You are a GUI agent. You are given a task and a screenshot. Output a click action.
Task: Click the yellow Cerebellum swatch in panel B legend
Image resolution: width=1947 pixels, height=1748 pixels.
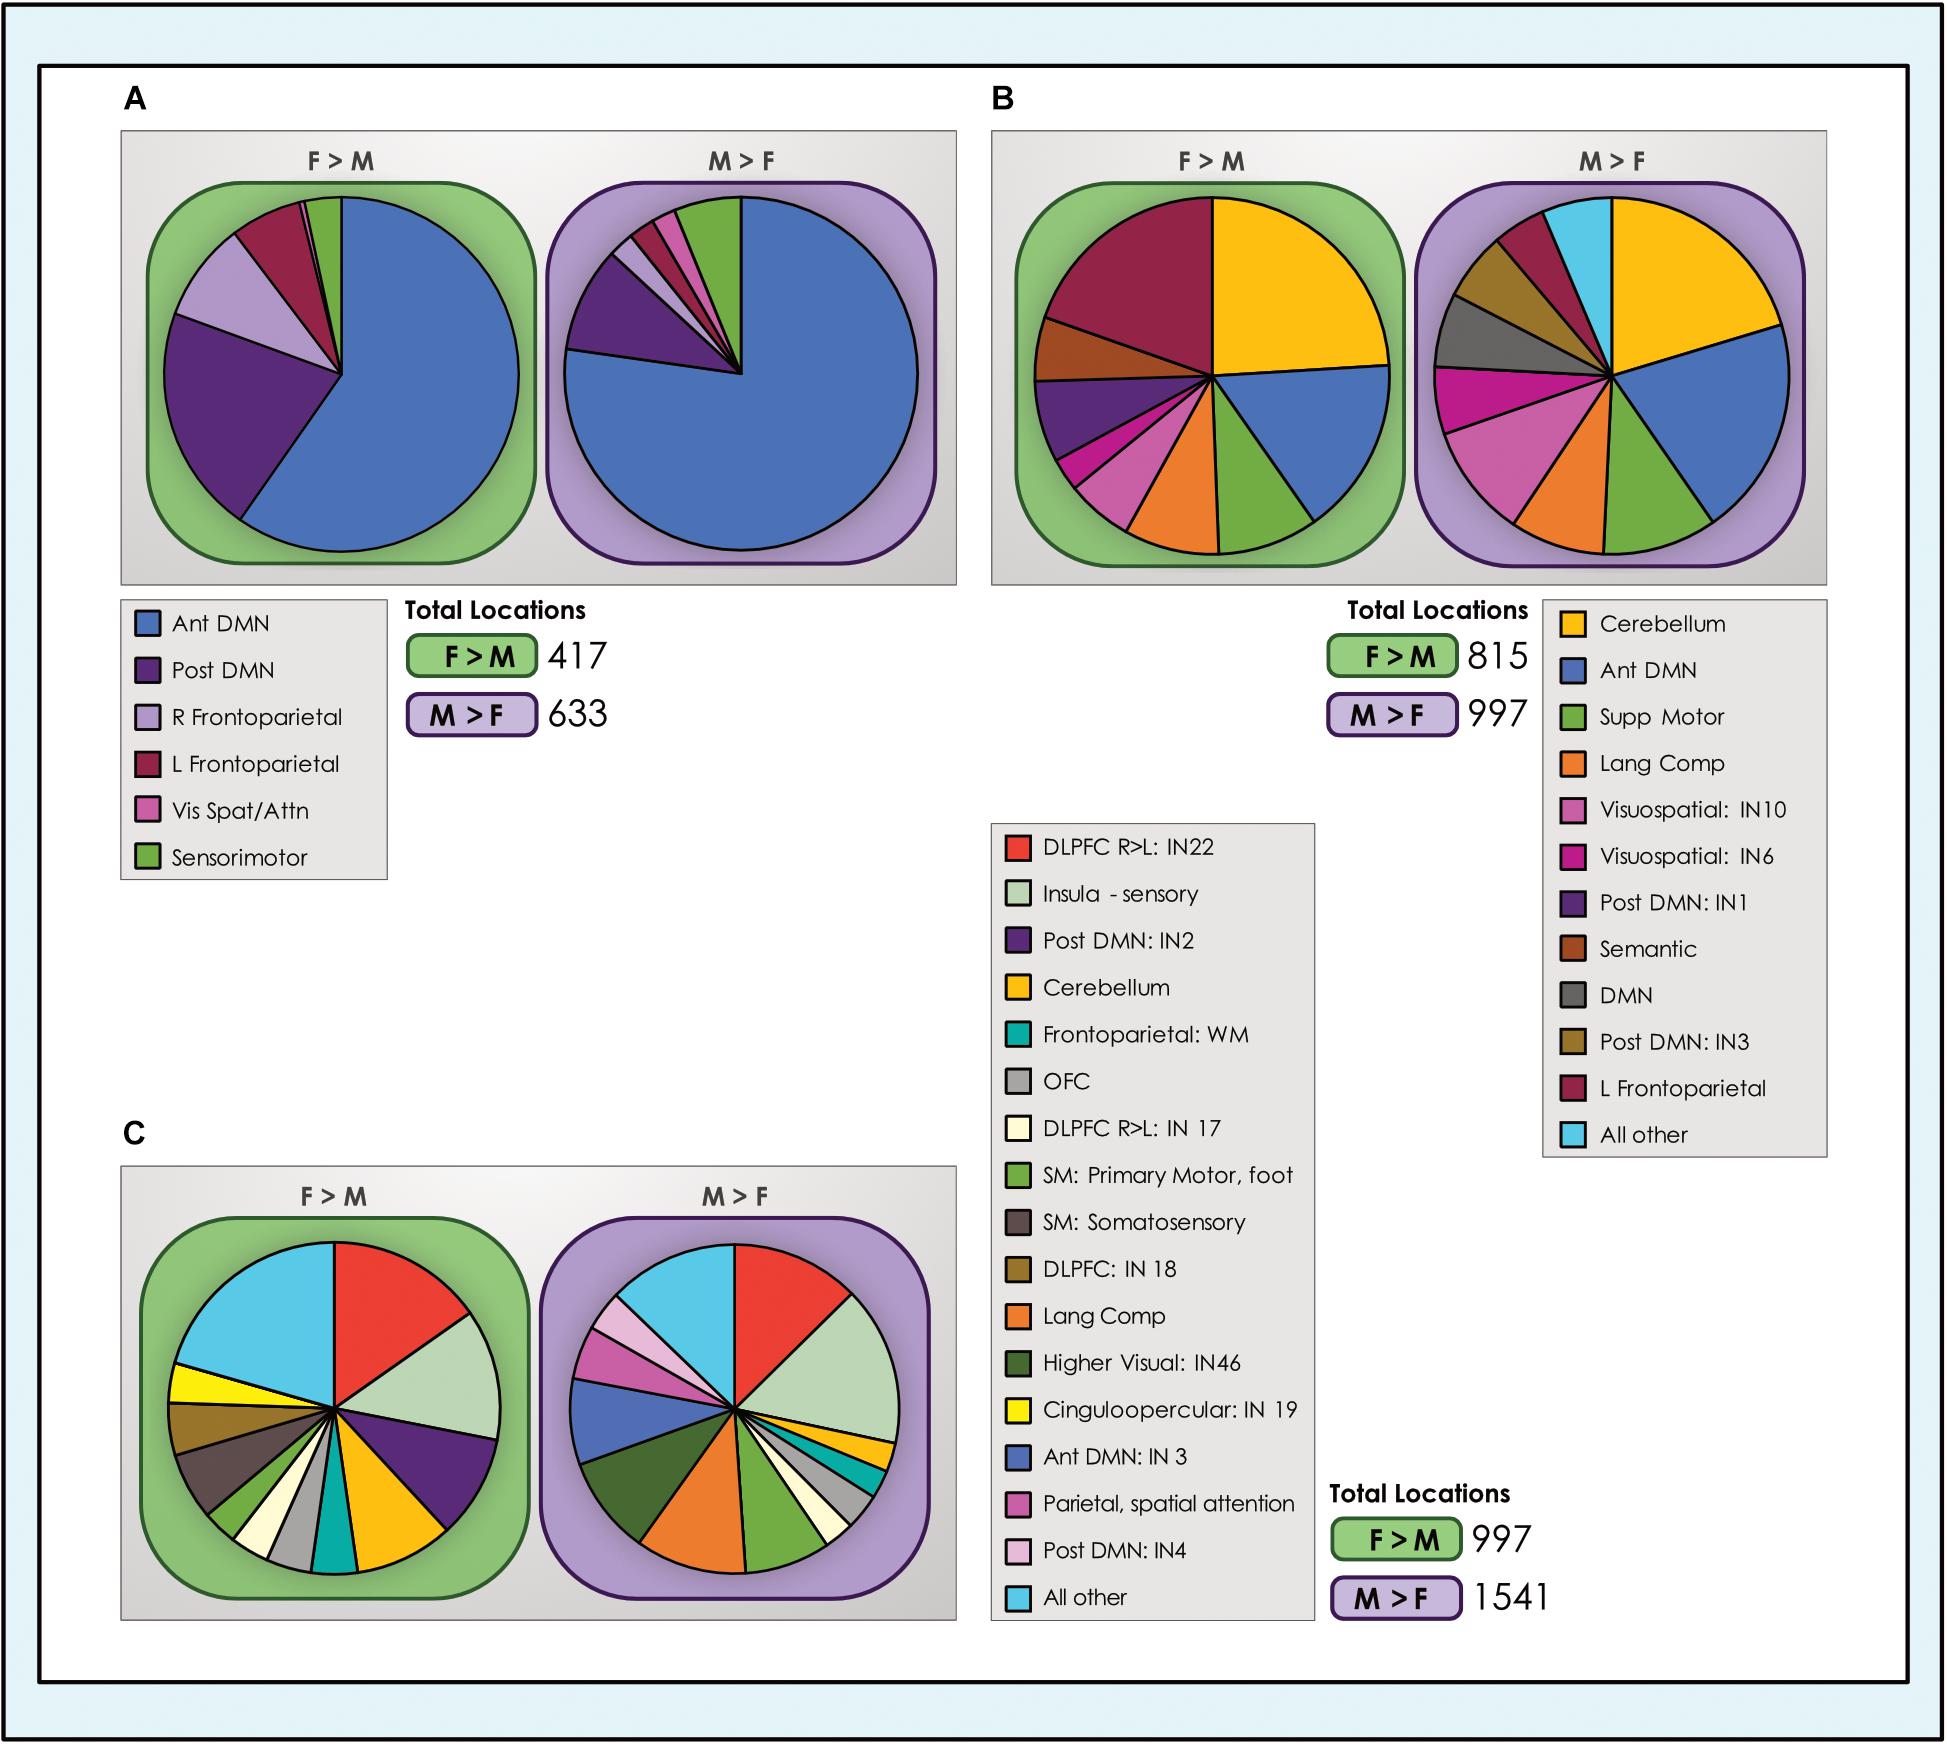point(1573,624)
